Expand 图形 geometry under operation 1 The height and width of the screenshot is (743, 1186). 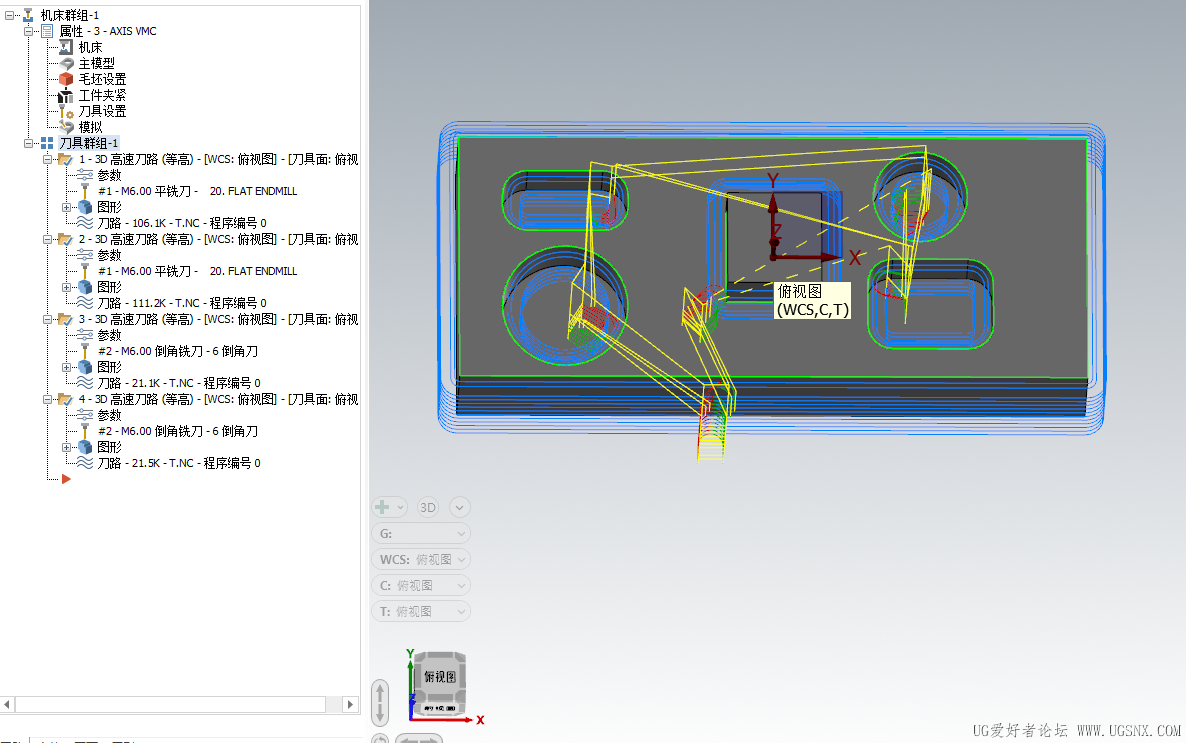(67, 207)
